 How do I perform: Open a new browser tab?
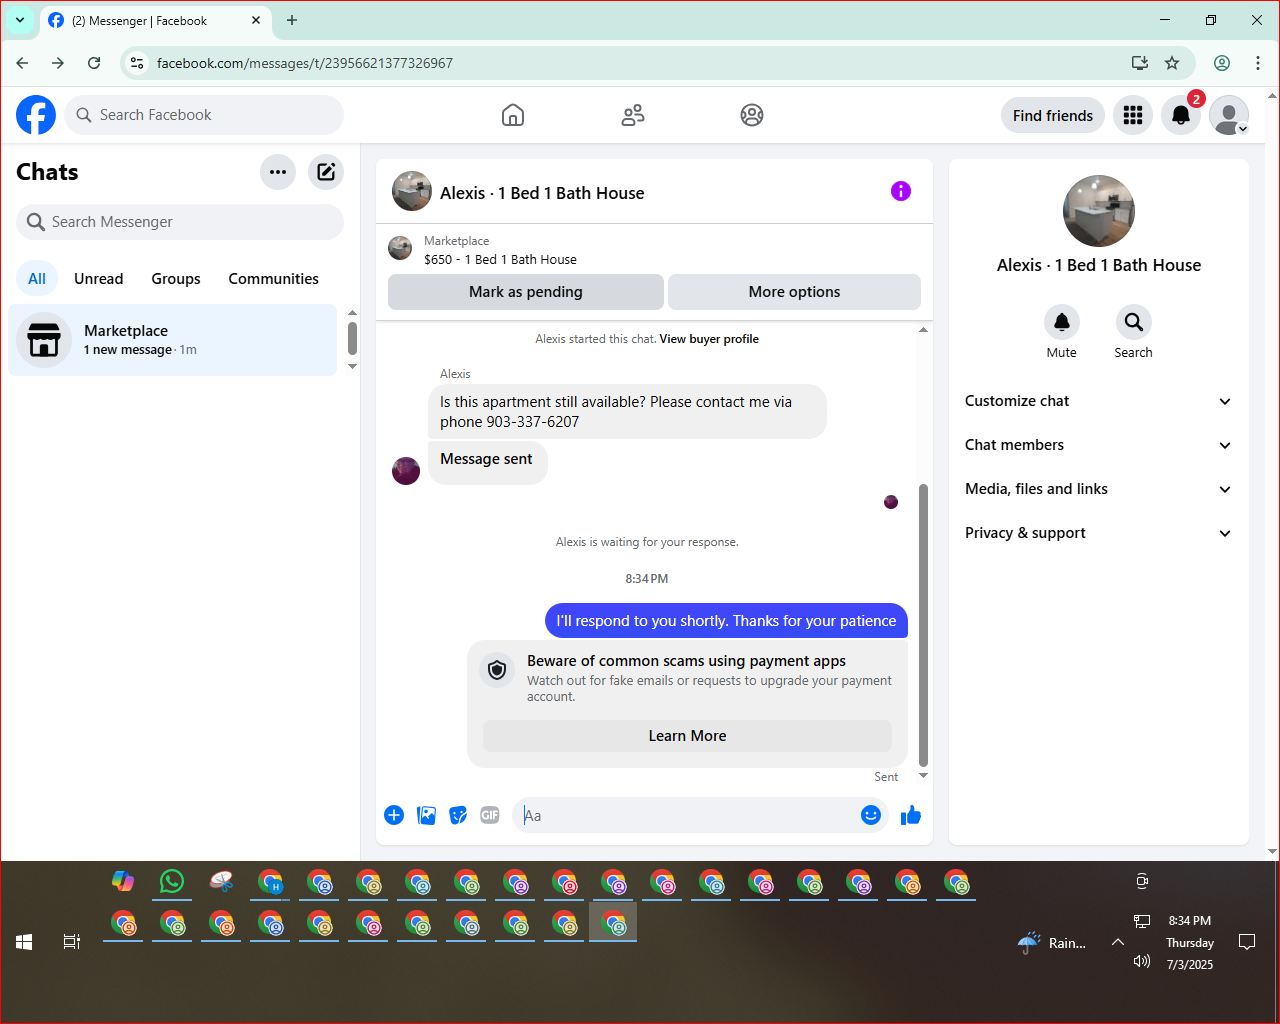tap(292, 20)
